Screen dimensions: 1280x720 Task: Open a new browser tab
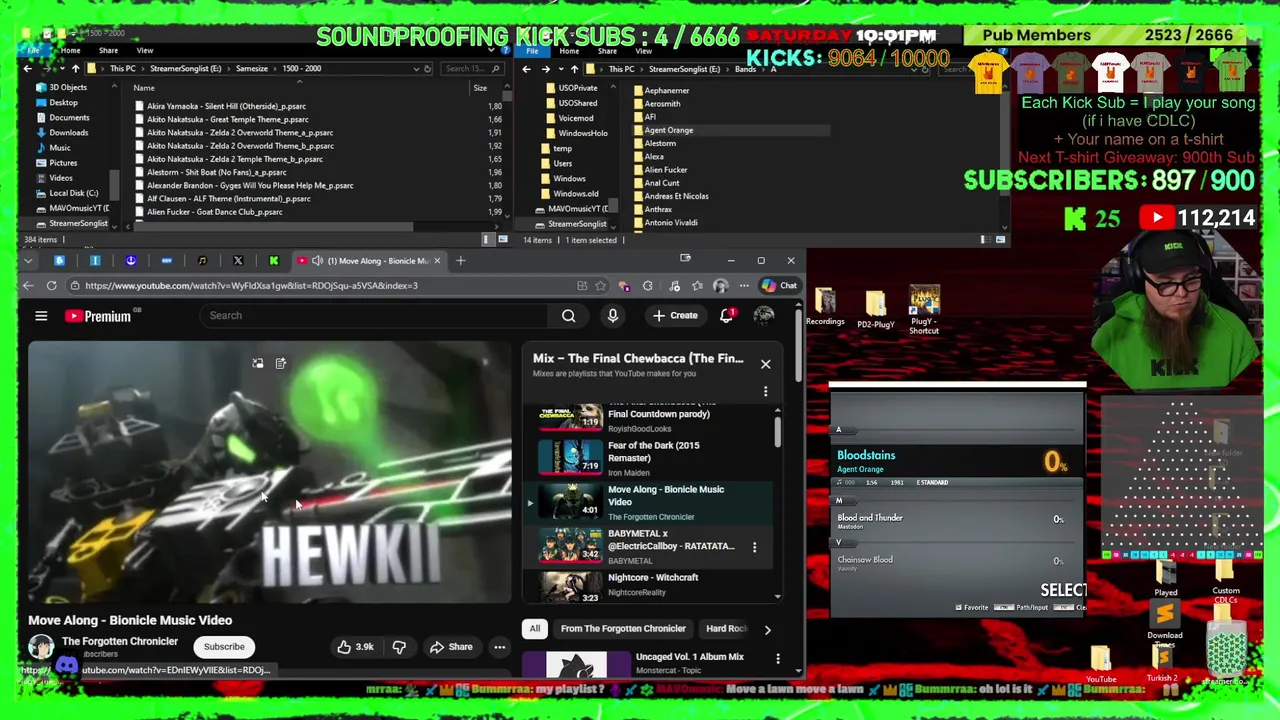click(461, 261)
